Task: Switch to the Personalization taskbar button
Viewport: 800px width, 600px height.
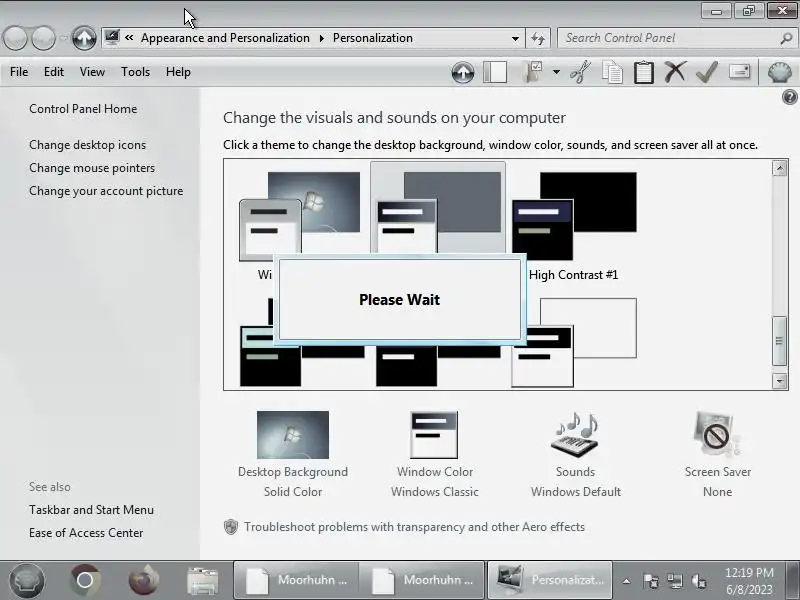Action: click(550, 580)
